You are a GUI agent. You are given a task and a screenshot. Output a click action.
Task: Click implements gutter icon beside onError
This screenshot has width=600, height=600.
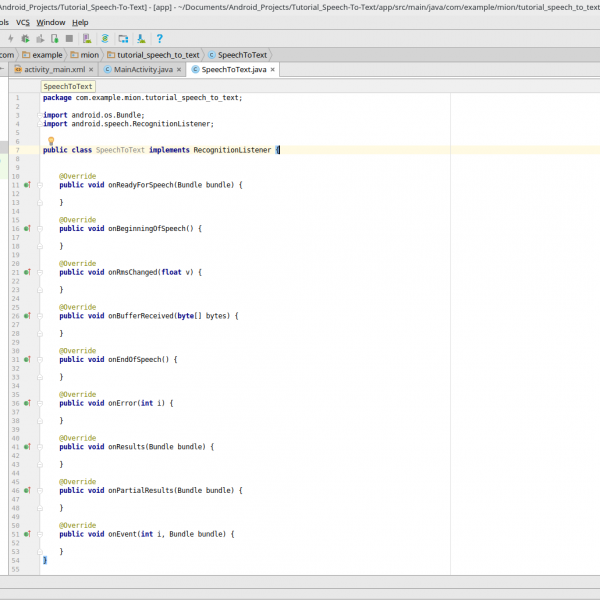click(x=28, y=403)
